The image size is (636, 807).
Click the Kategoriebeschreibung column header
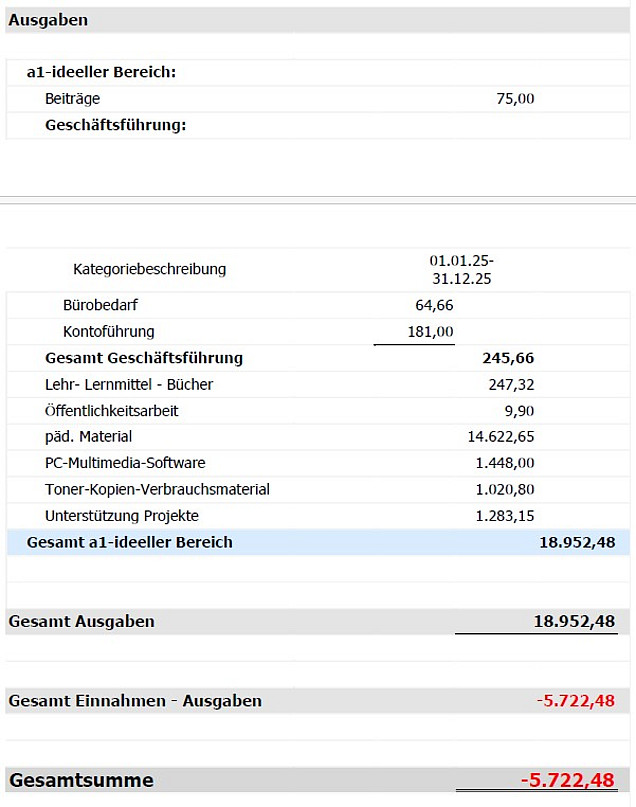coord(149,269)
